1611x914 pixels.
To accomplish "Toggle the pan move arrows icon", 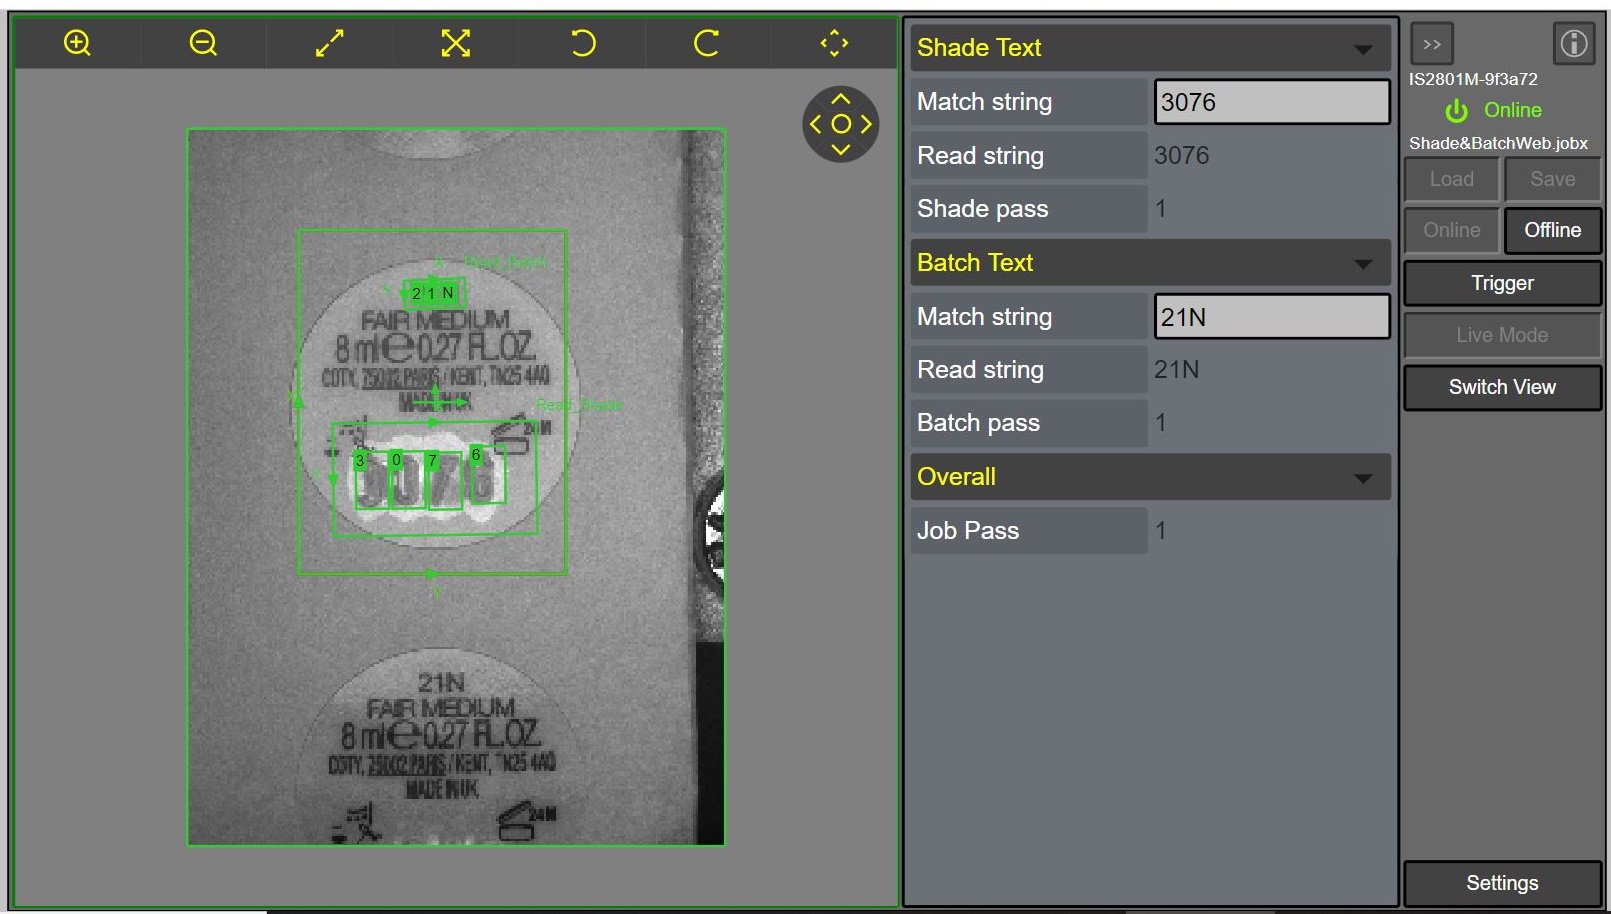I will [834, 43].
